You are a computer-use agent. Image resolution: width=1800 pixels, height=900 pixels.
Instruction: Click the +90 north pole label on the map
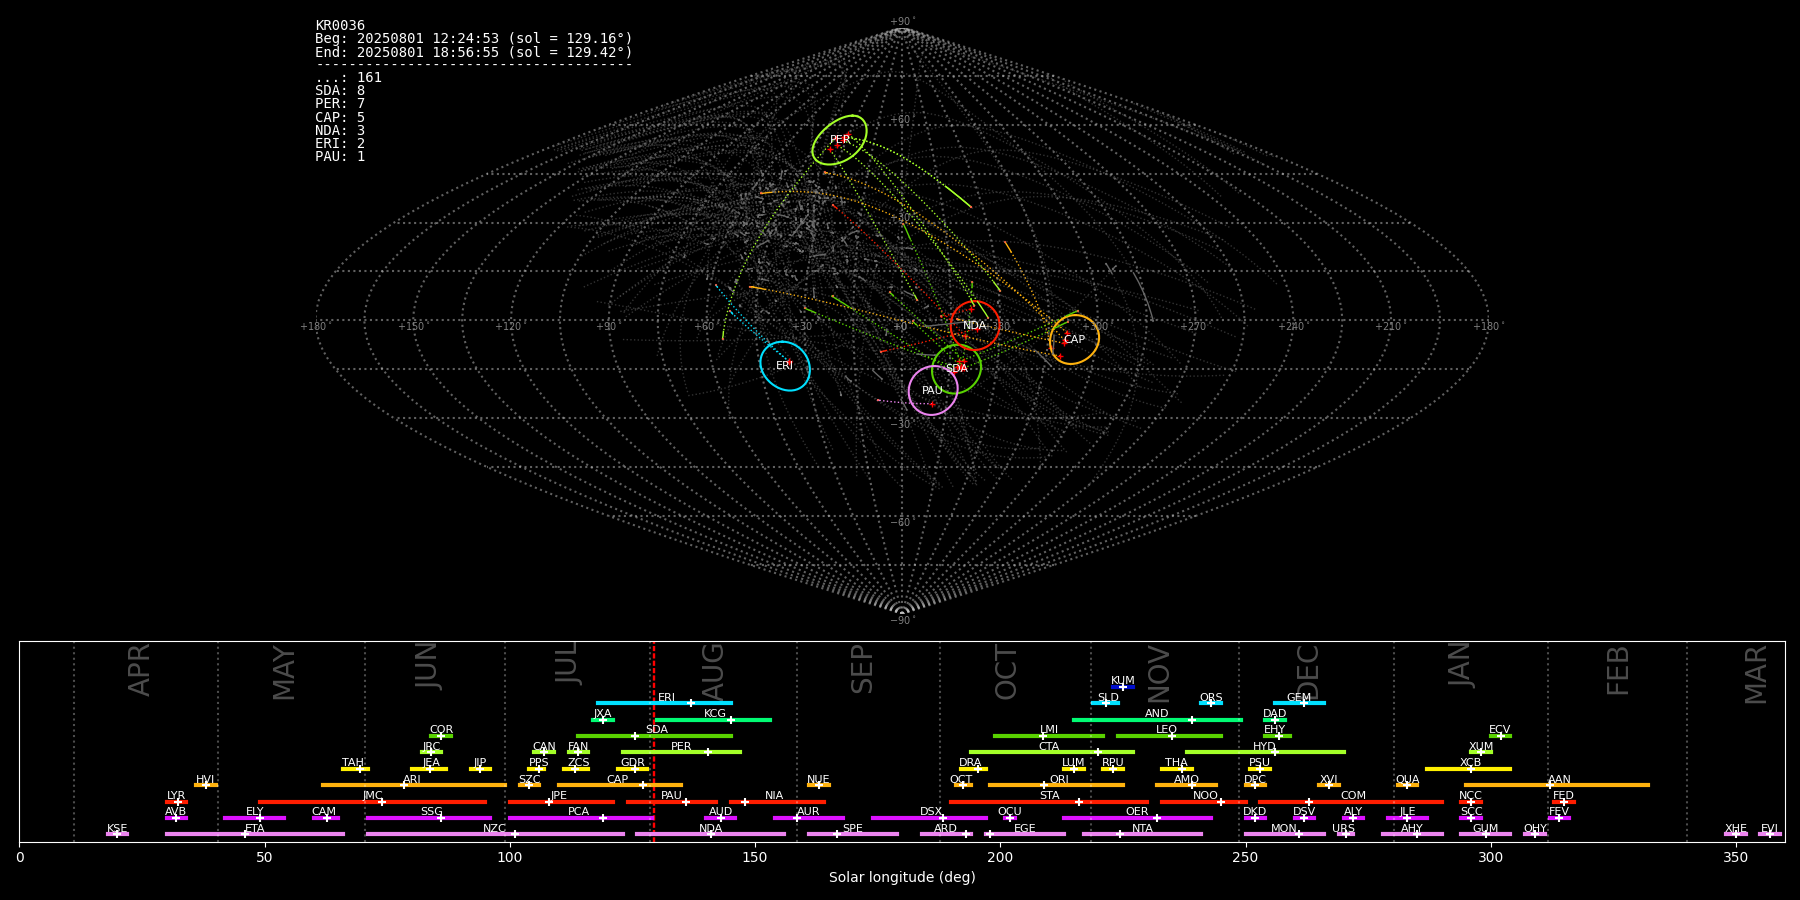902,22
